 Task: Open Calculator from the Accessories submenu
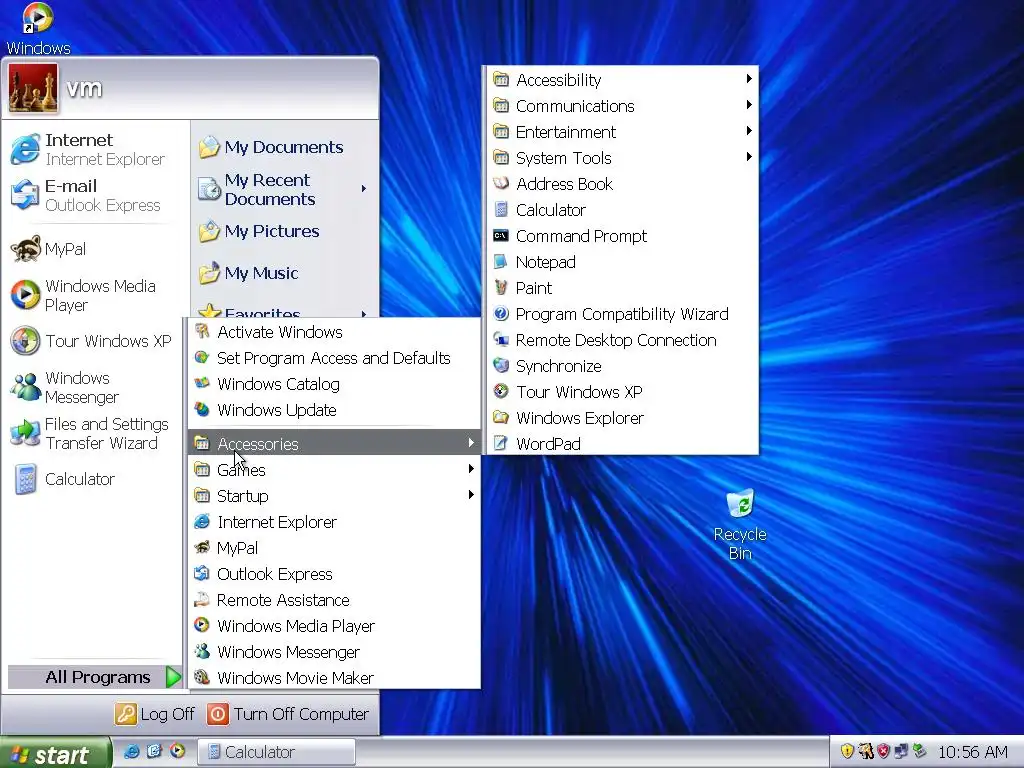point(622,210)
